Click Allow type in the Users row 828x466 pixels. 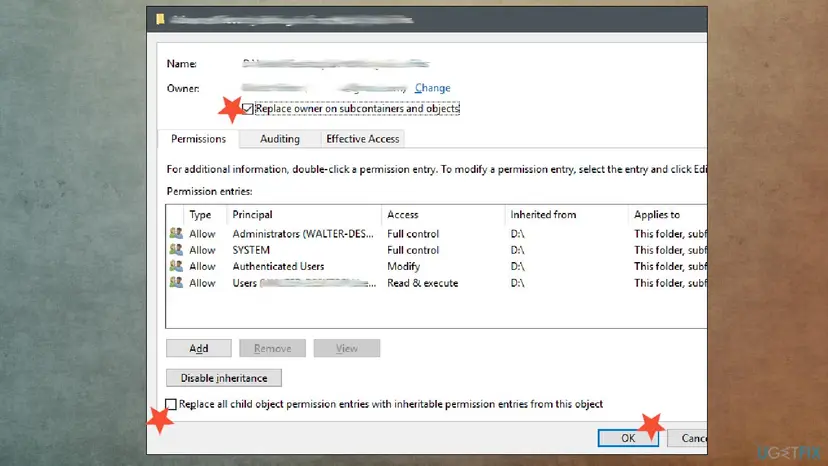[202, 283]
